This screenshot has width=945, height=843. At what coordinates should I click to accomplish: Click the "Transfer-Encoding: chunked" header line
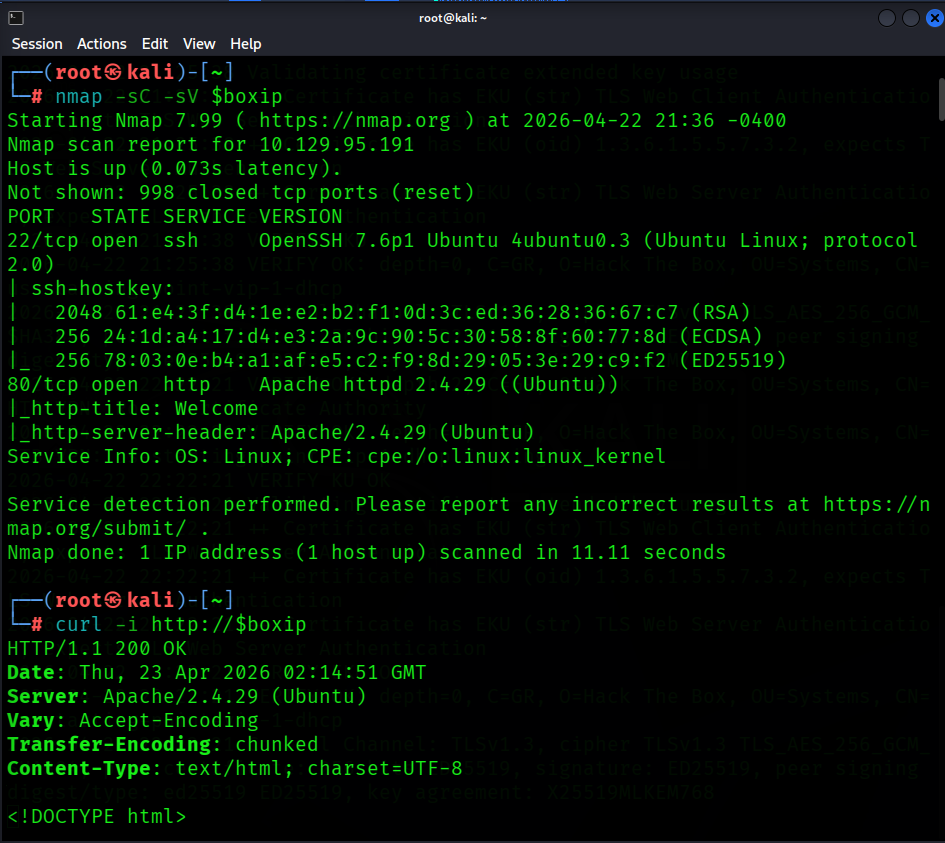[163, 745]
